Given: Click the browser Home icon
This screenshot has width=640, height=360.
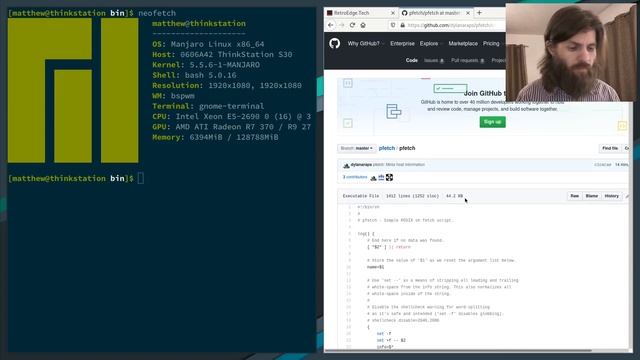Looking at the screenshot, I should click(x=363, y=25).
